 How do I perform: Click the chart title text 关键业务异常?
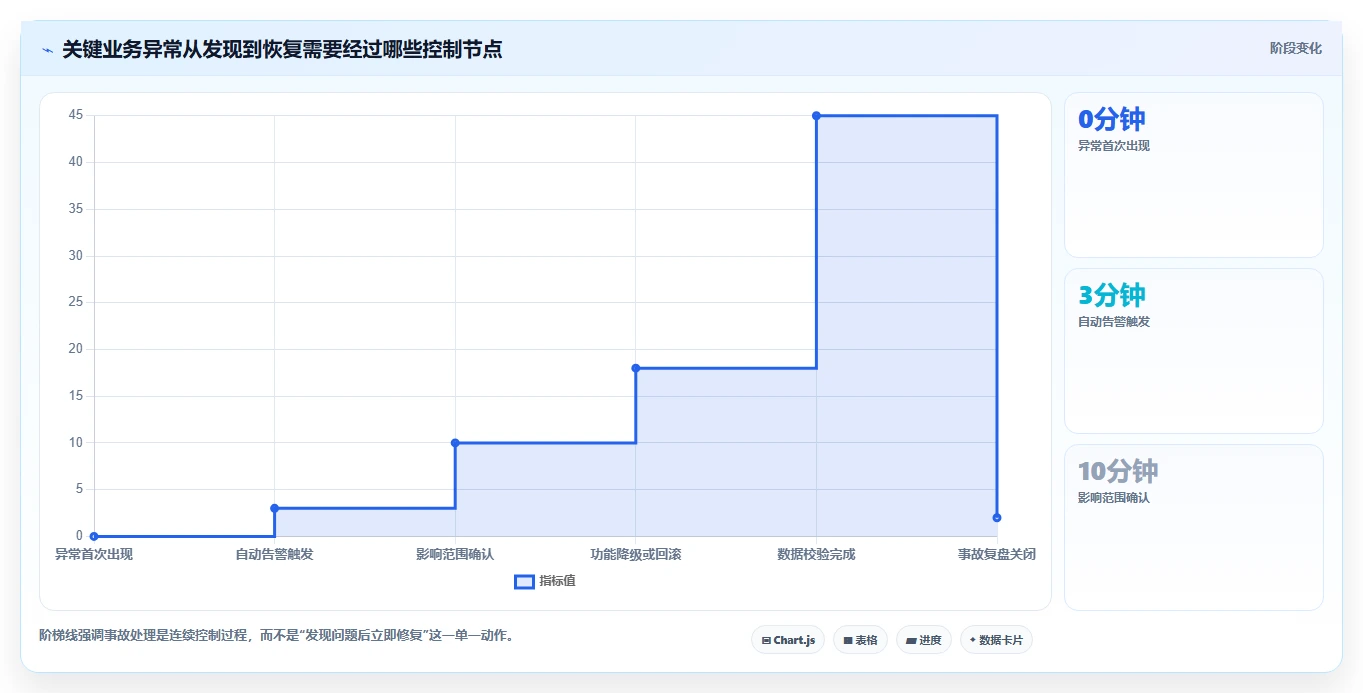click(x=122, y=49)
